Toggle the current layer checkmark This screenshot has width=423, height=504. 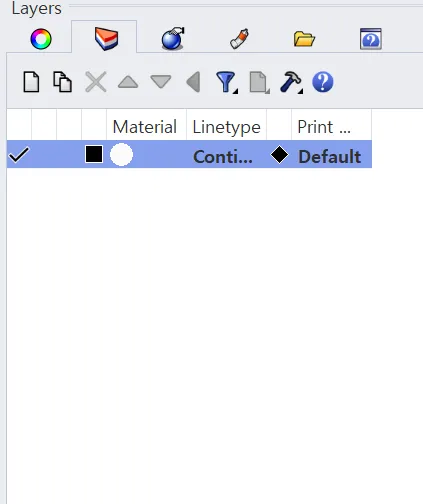click(19, 155)
